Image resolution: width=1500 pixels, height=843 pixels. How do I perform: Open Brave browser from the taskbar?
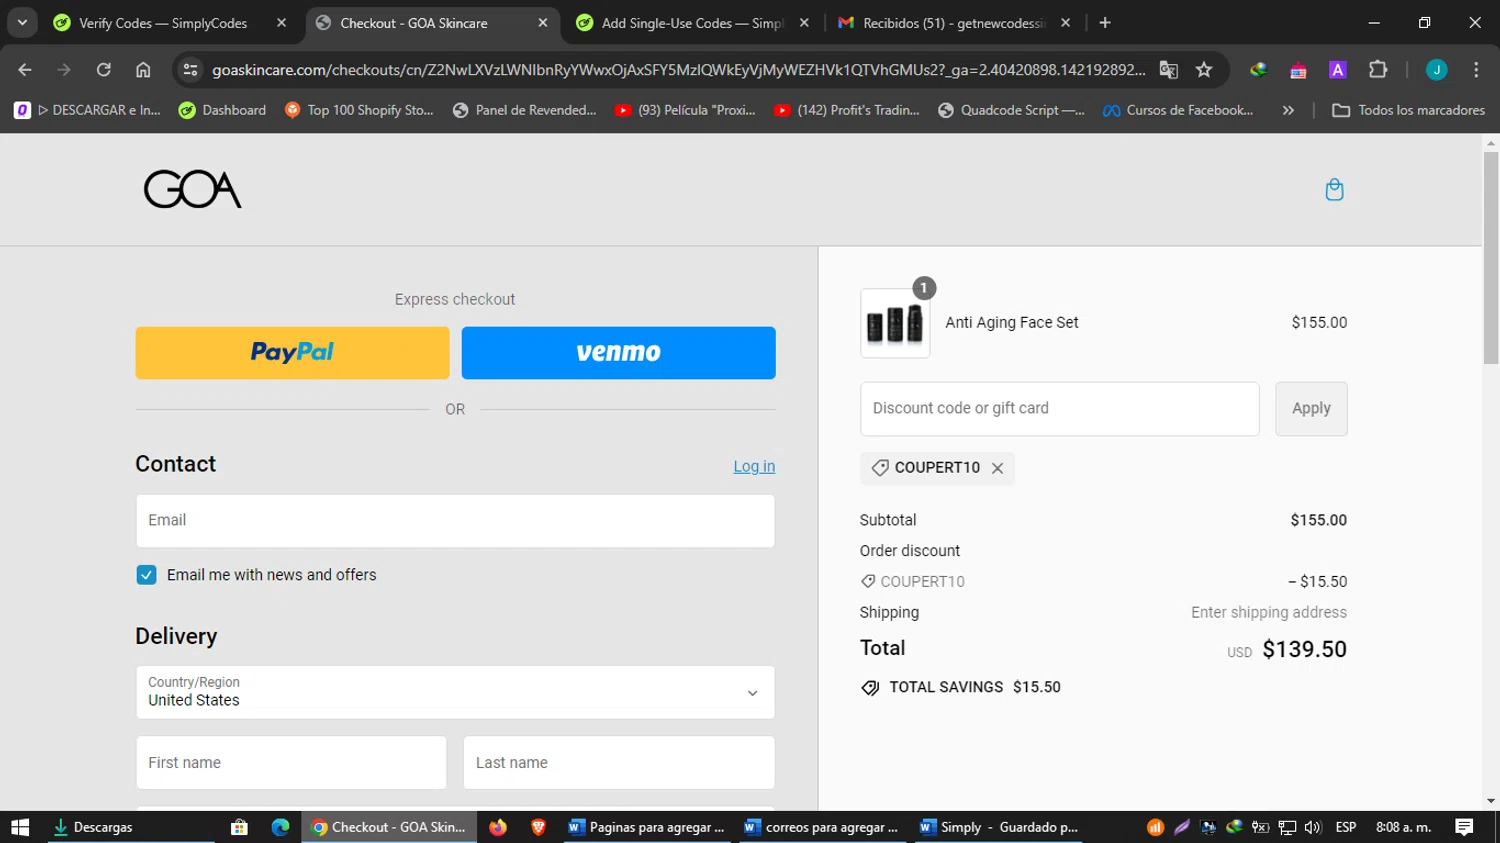(x=538, y=827)
